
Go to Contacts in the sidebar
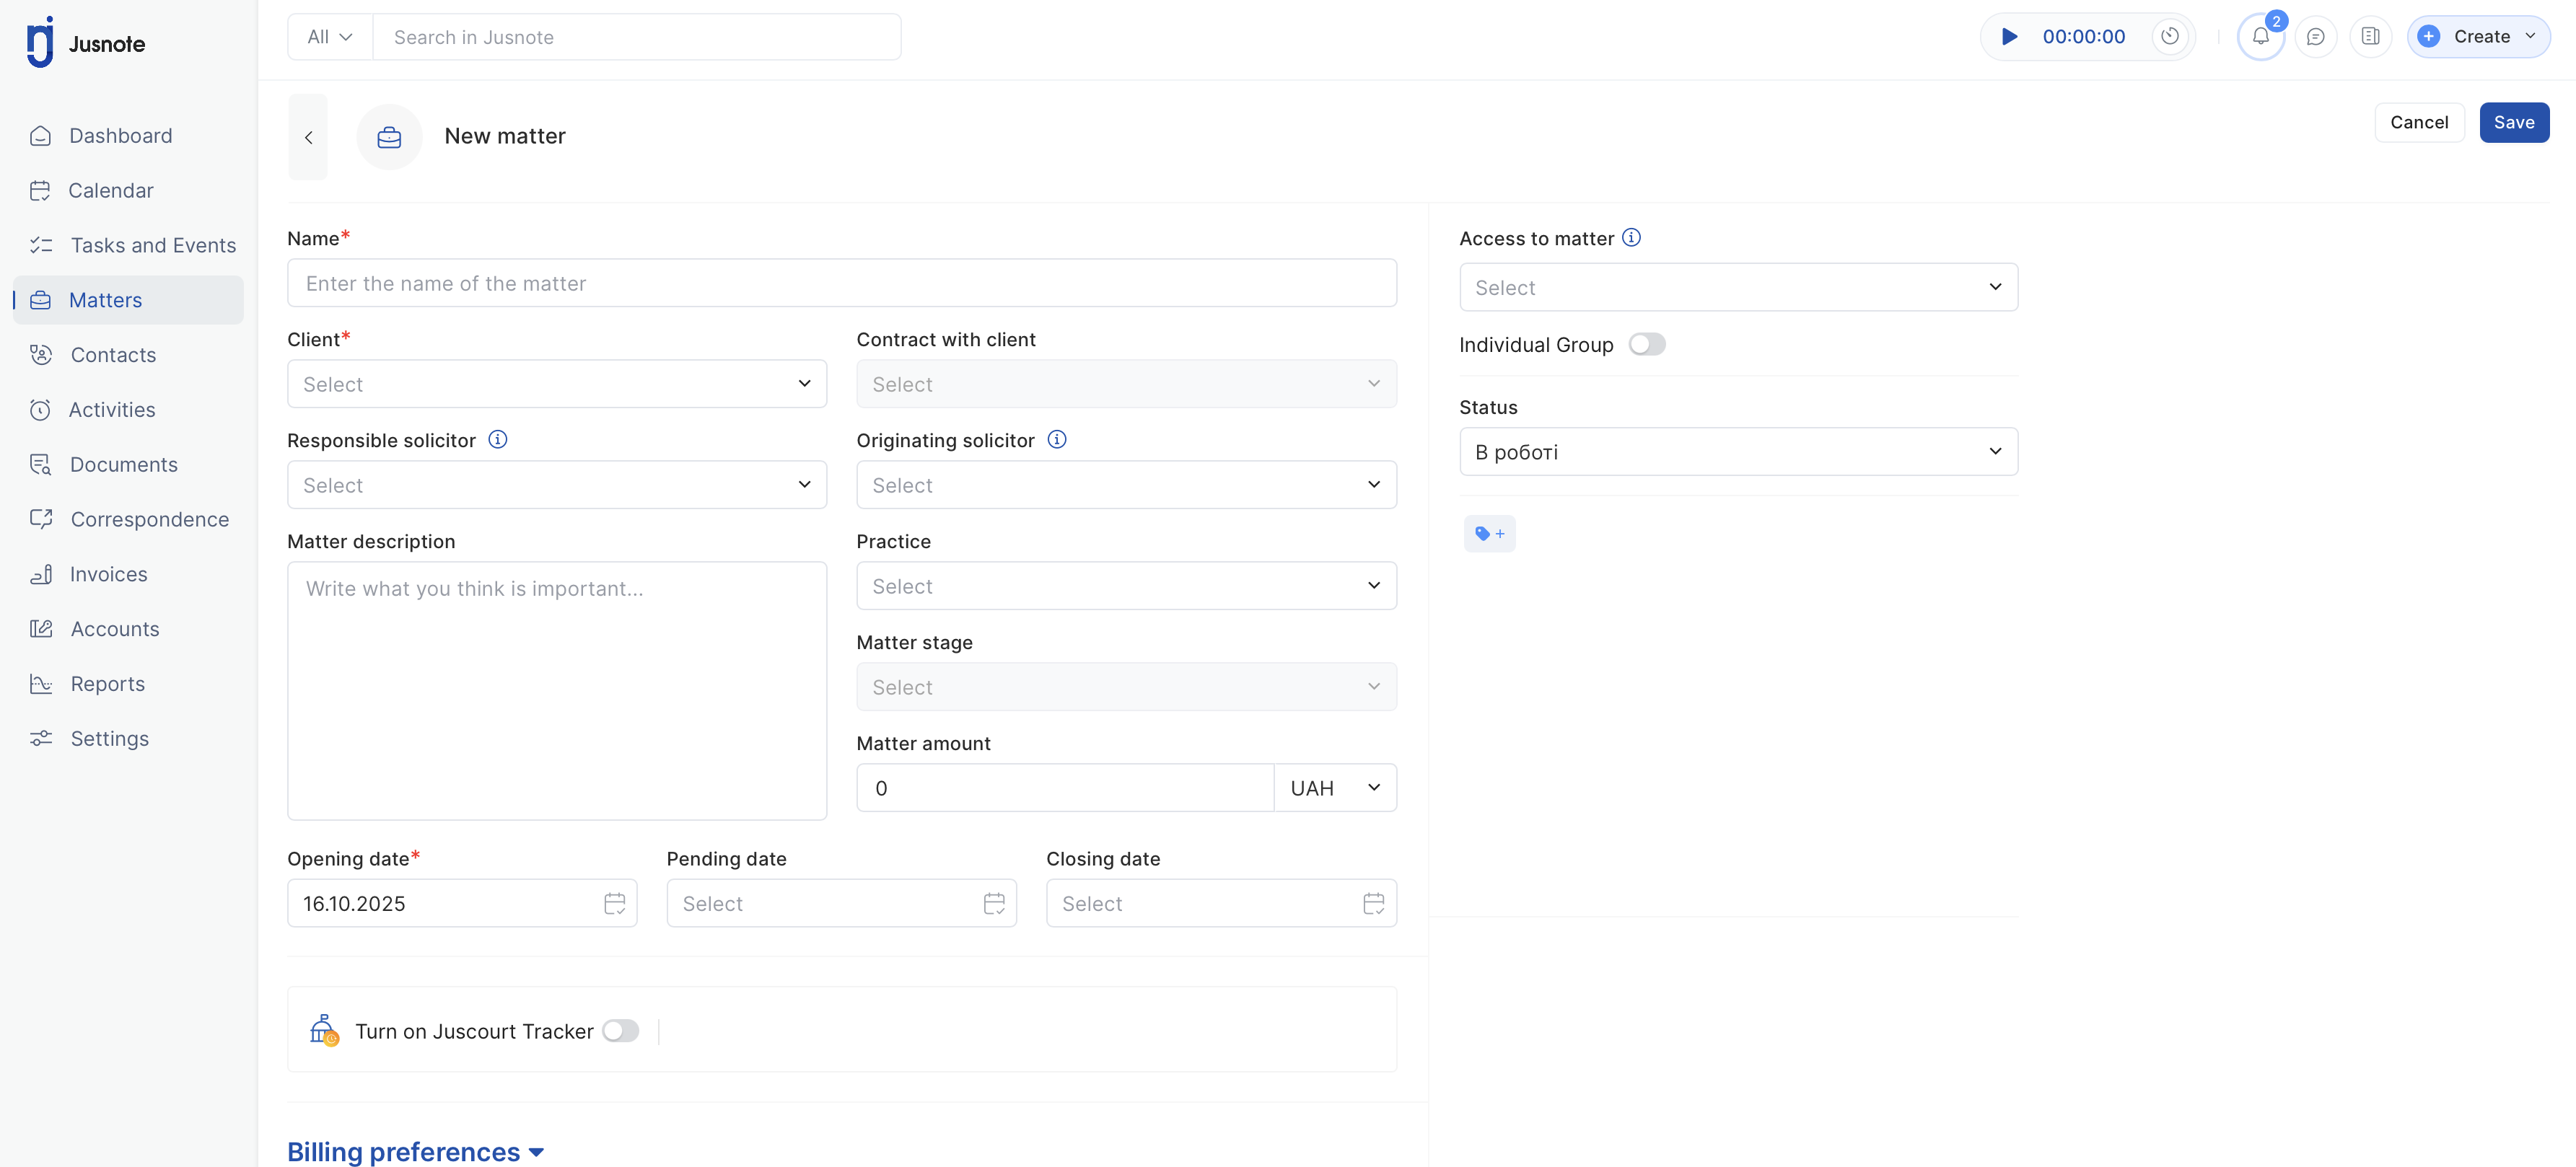point(113,355)
